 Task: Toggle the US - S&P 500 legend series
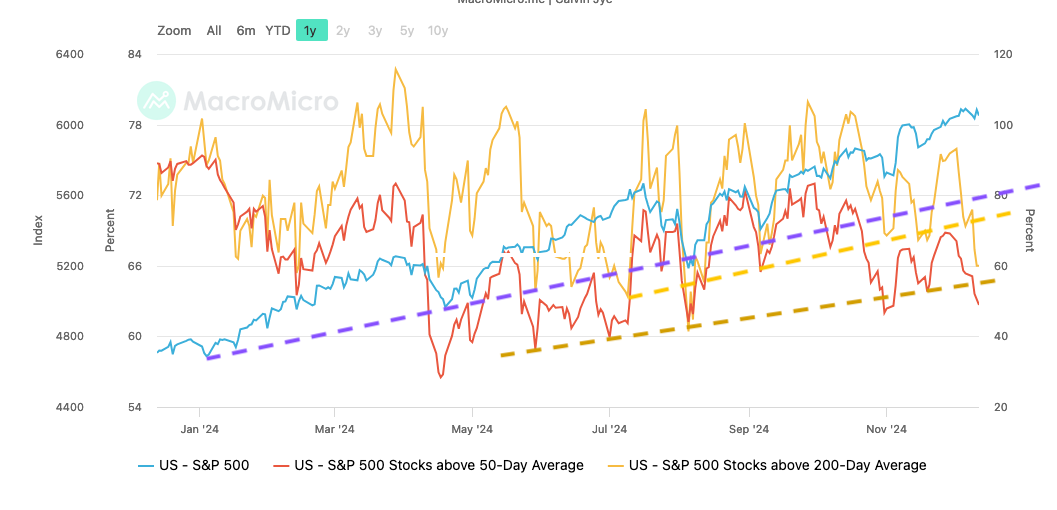click(194, 465)
